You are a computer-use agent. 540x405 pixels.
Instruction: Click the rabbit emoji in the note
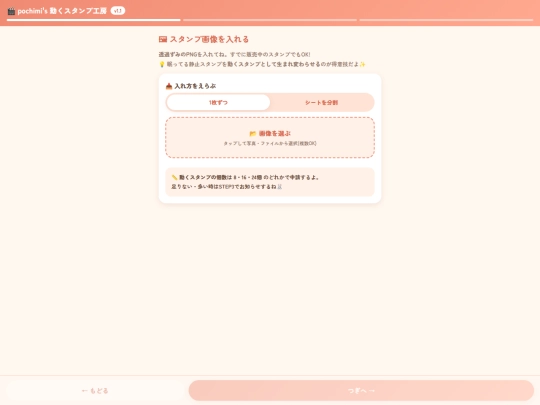tap(280, 187)
